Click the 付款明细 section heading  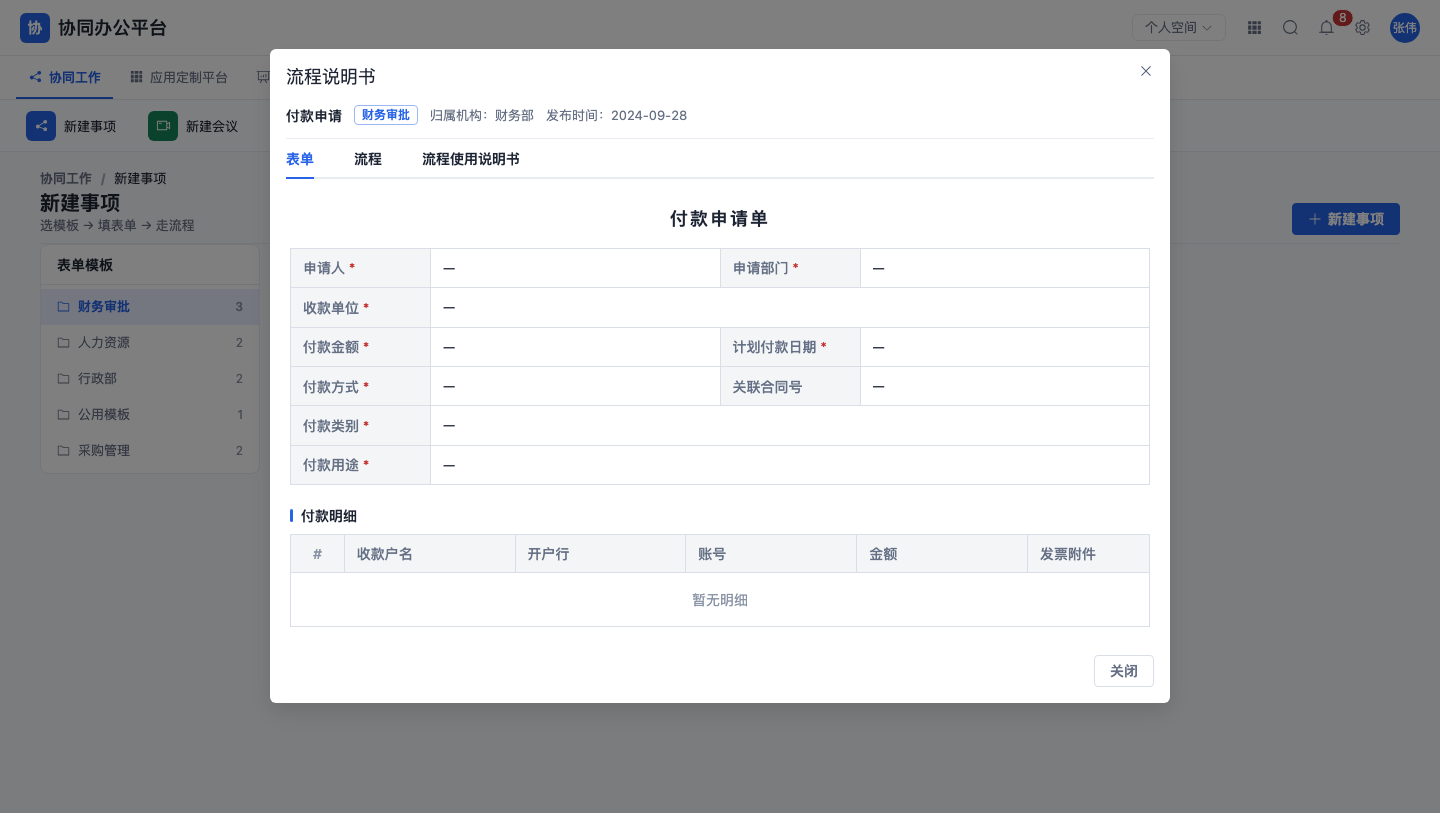coord(329,516)
